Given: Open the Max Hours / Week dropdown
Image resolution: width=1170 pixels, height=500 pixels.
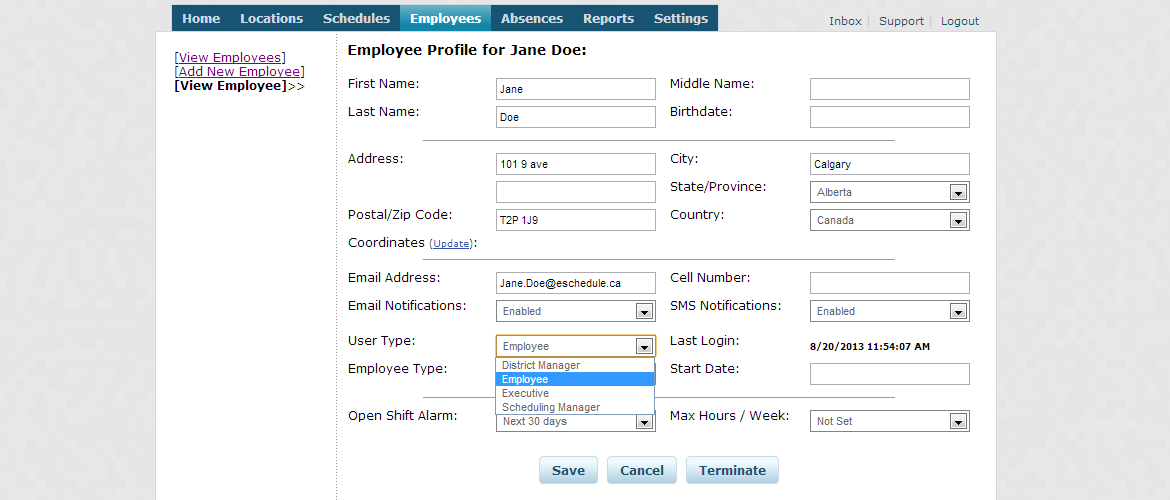Looking at the screenshot, I should pos(889,421).
